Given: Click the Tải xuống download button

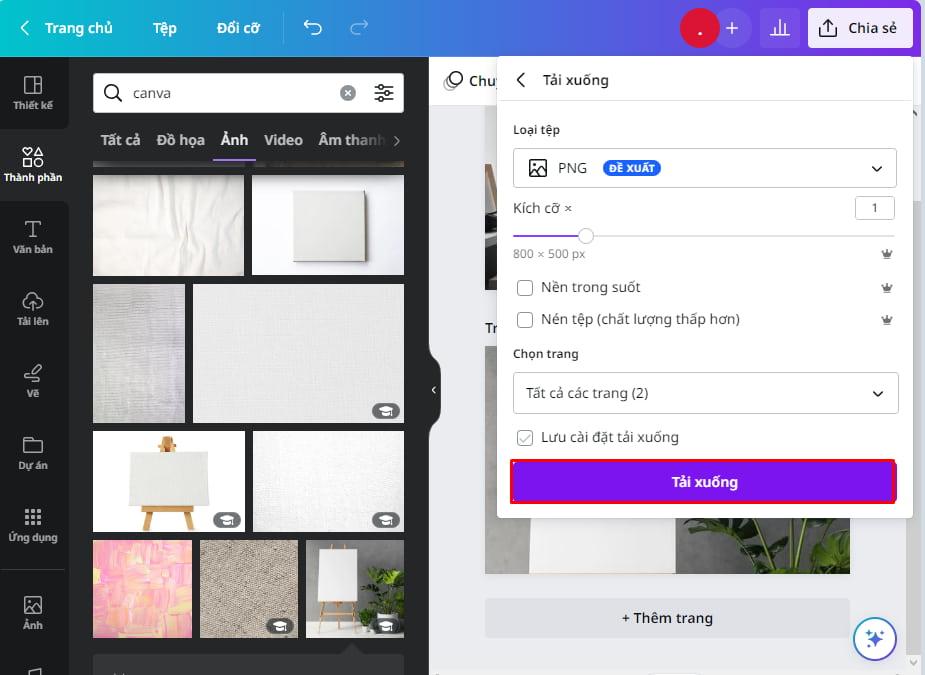Looking at the screenshot, I should coord(703,481).
